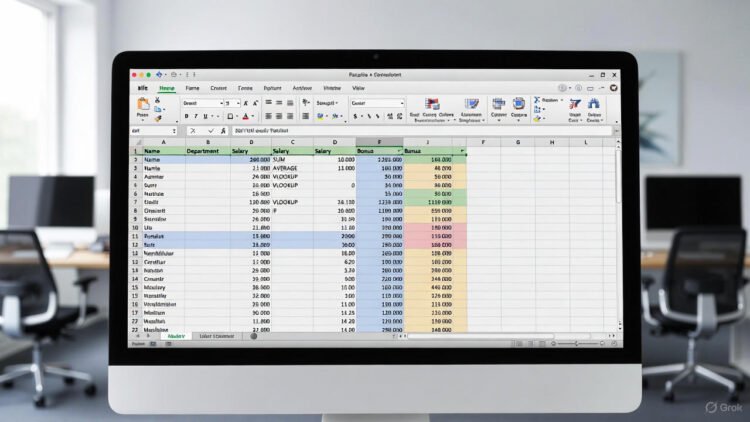Screen dimensions: 750x422
Task: Click the add new sheet button
Action: (254, 336)
